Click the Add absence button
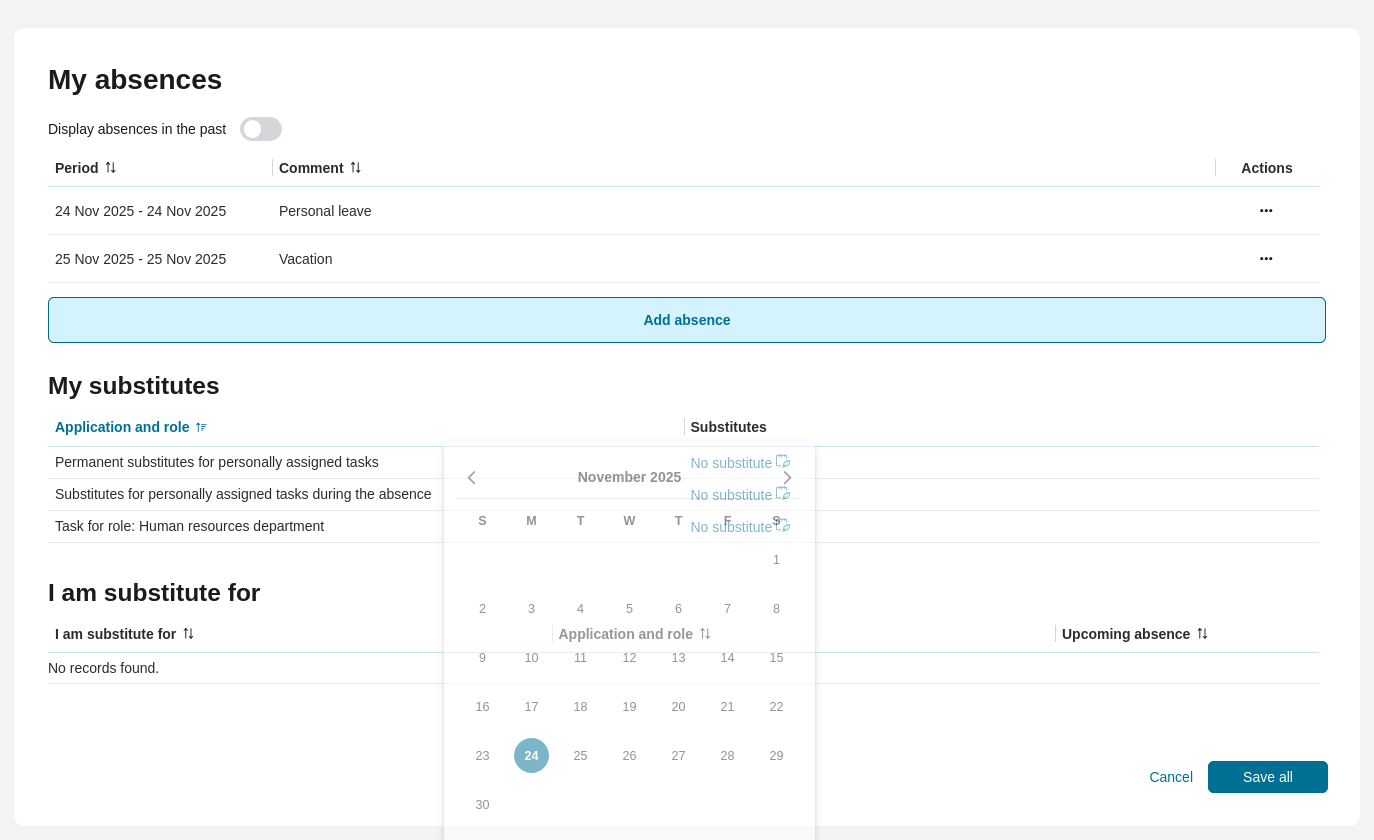The width and height of the screenshot is (1374, 840). click(x=687, y=320)
